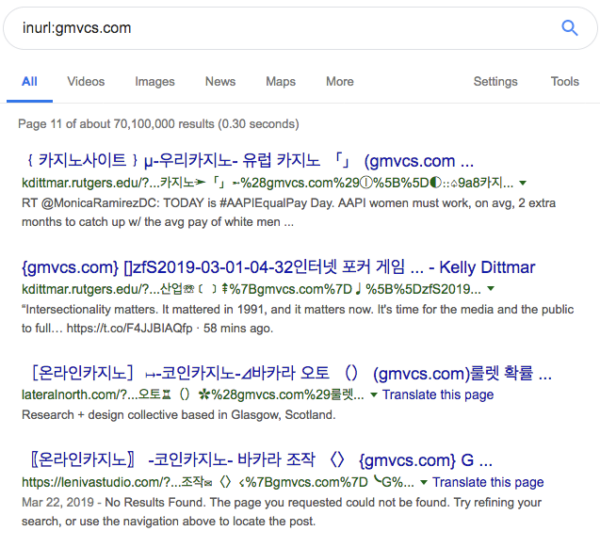
Task: Switch to the Videos tab
Action: coord(86,82)
